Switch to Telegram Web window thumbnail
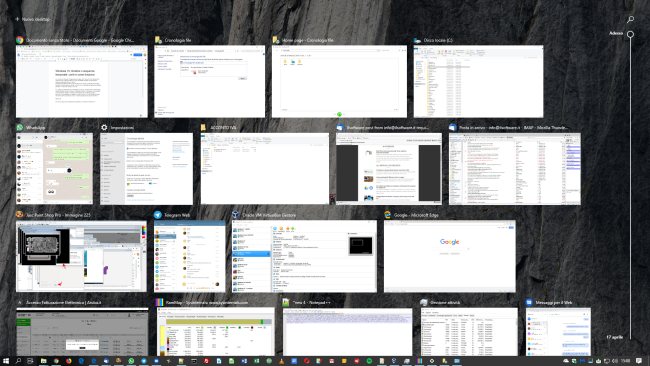Image resolution: width=650 pixels, height=366 pixels. [189, 256]
